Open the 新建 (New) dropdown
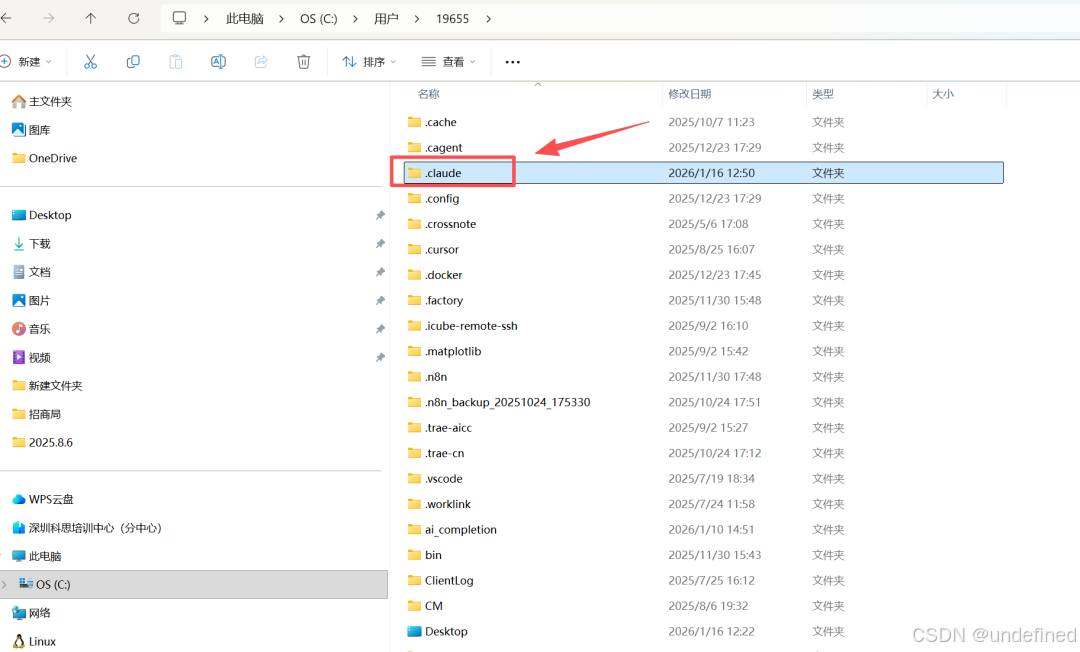The height and width of the screenshot is (652, 1080). click(26, 62)
